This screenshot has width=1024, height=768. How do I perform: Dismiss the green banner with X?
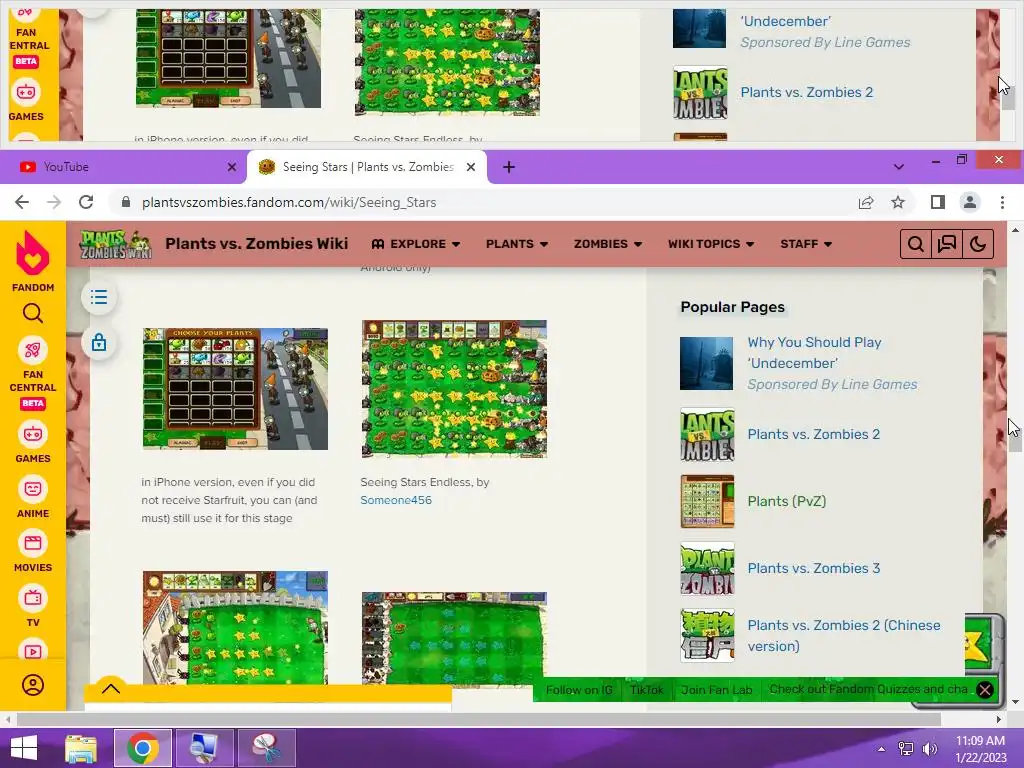point(985,690)
